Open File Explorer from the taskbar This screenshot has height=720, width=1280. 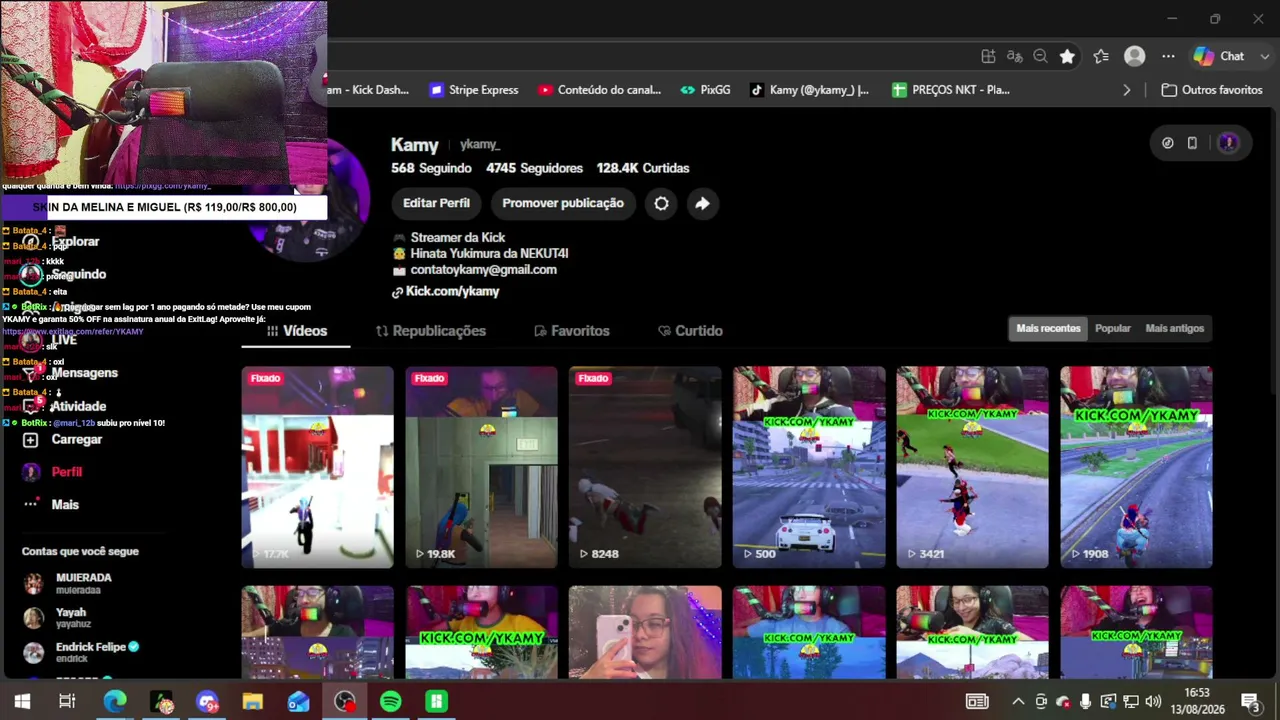pos(252,702)
